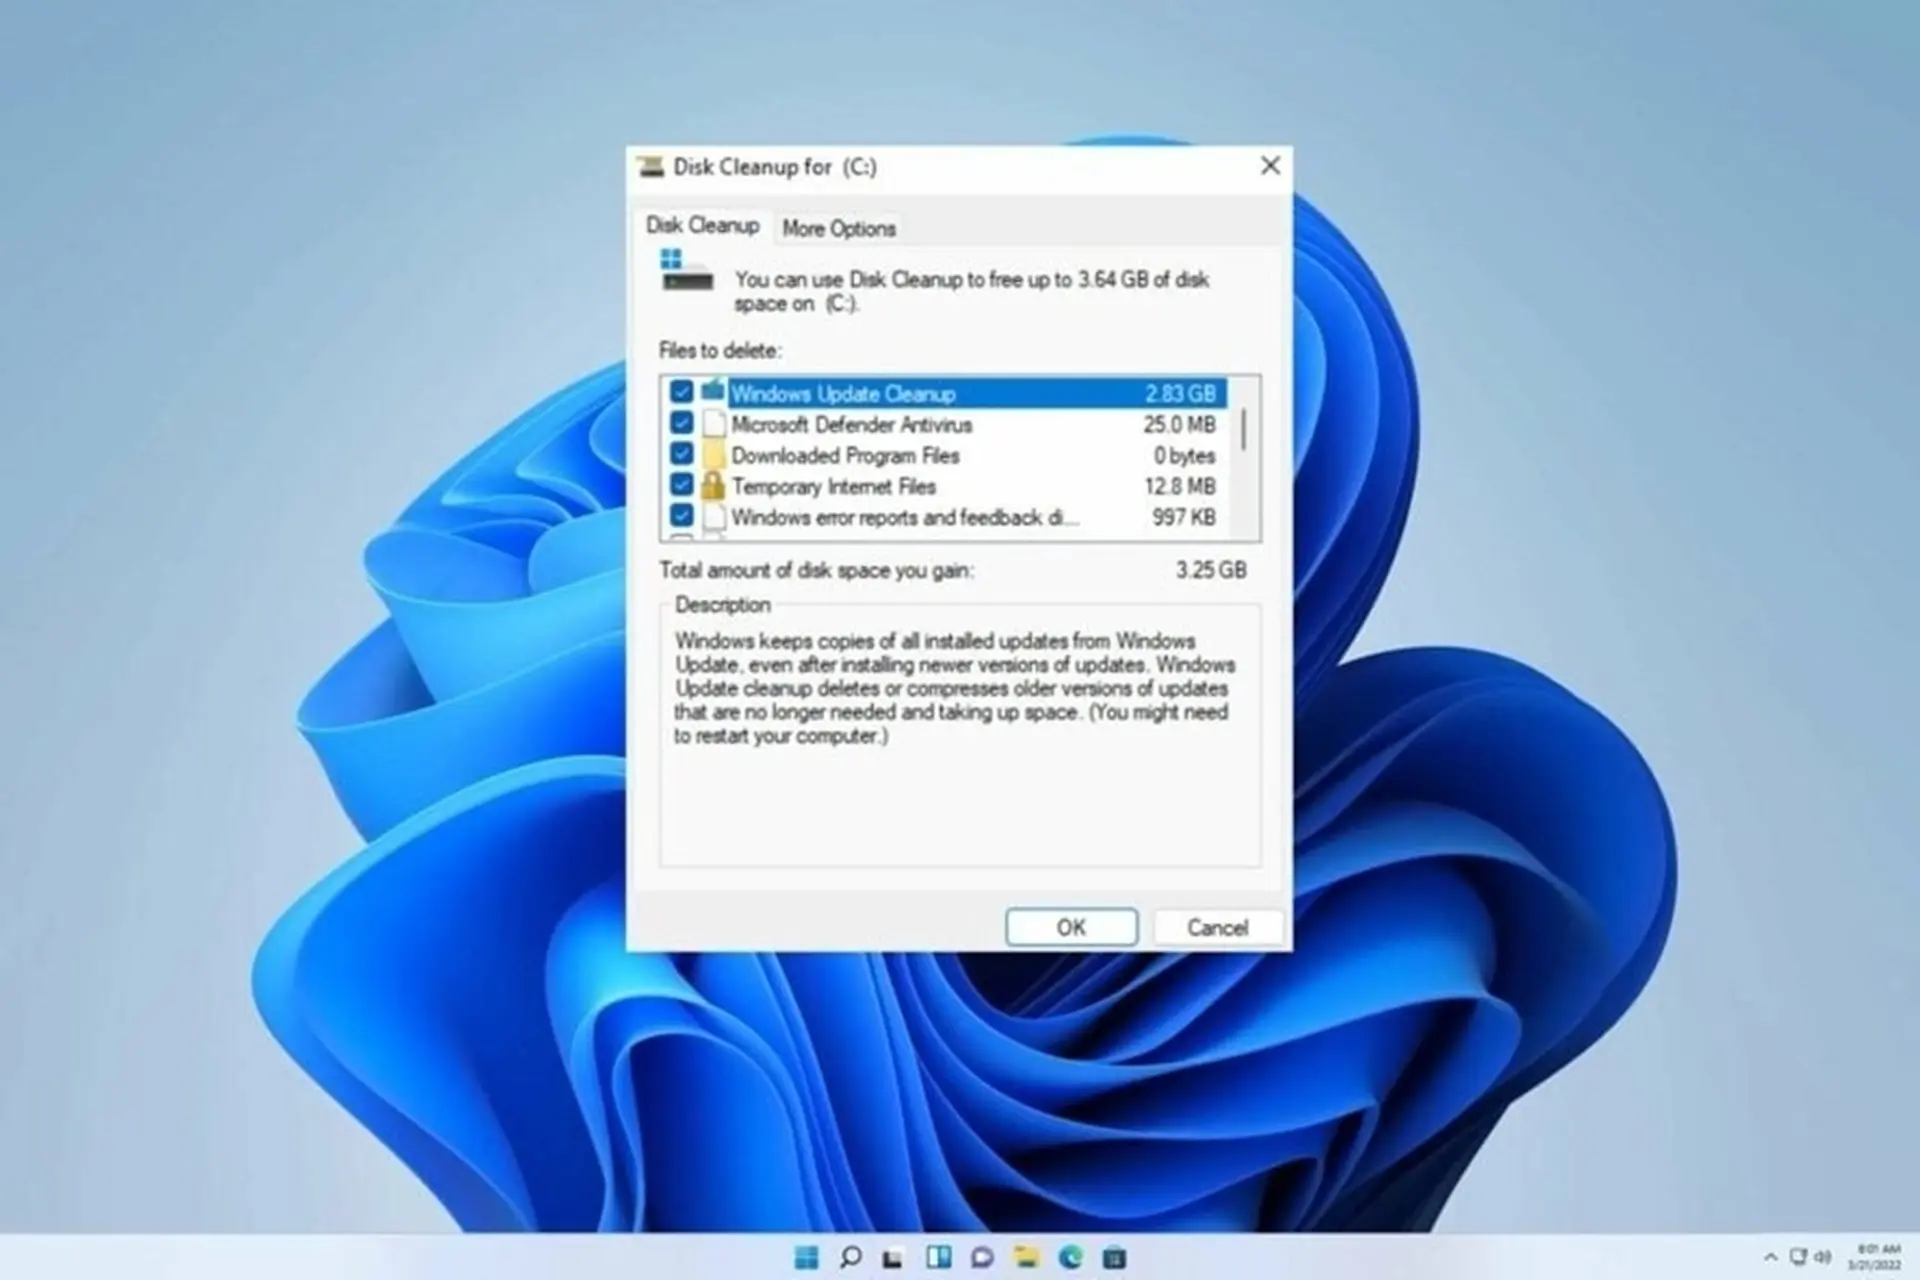Open Microsoft Edge from the taskbar
Image resolution: width=1920 pixels, height=1280 pixels.
1071,1257
